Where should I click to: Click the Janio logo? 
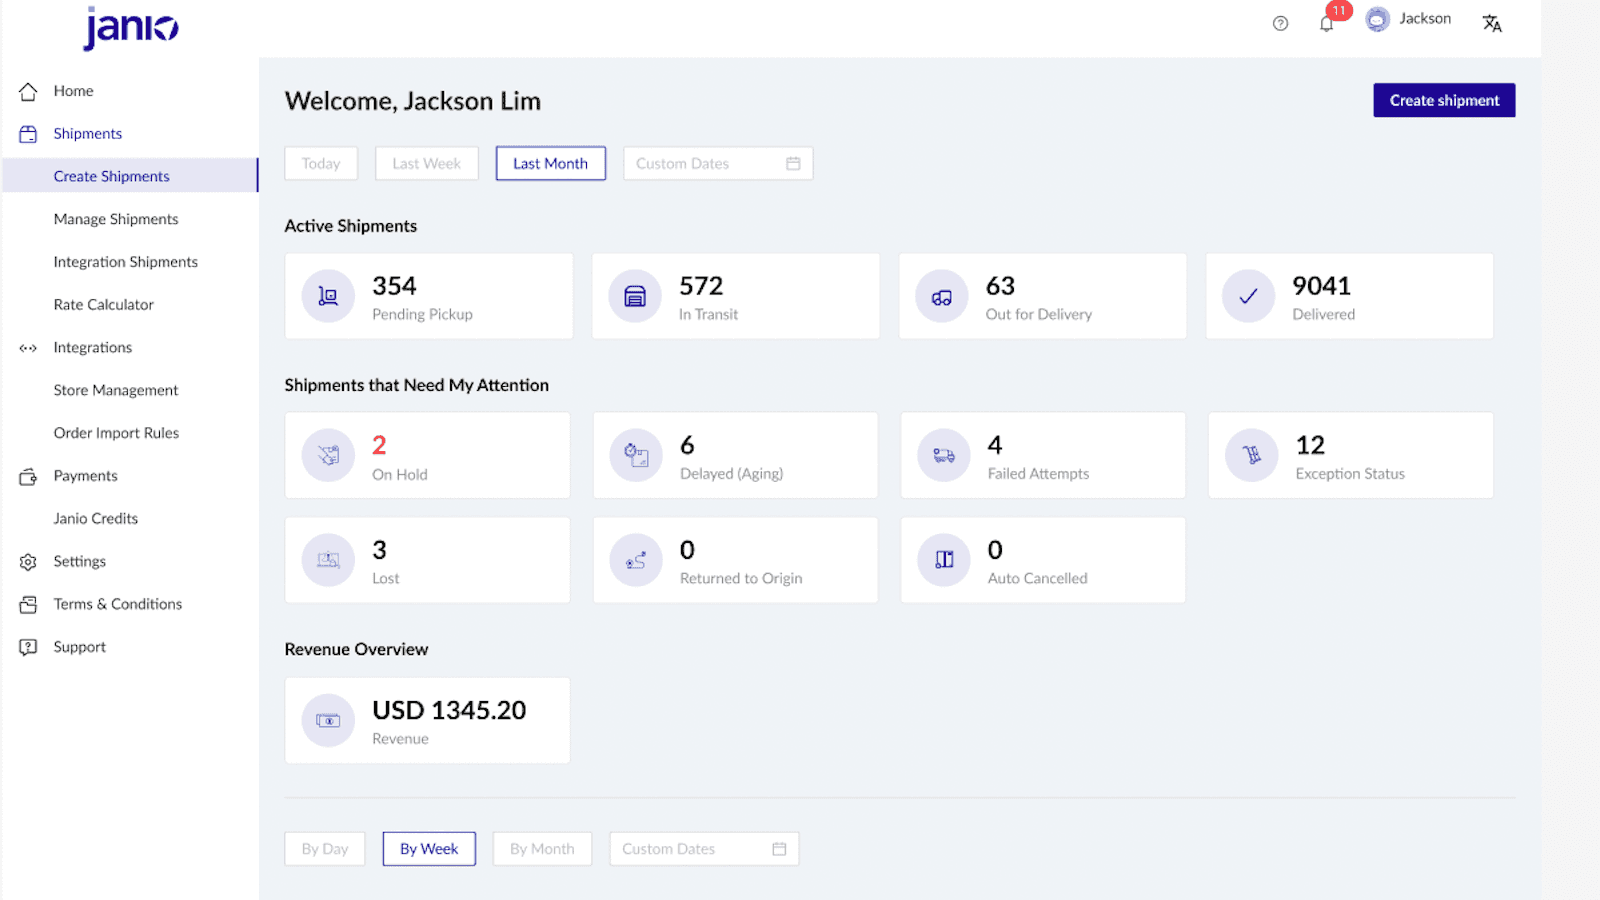[130, 27]
